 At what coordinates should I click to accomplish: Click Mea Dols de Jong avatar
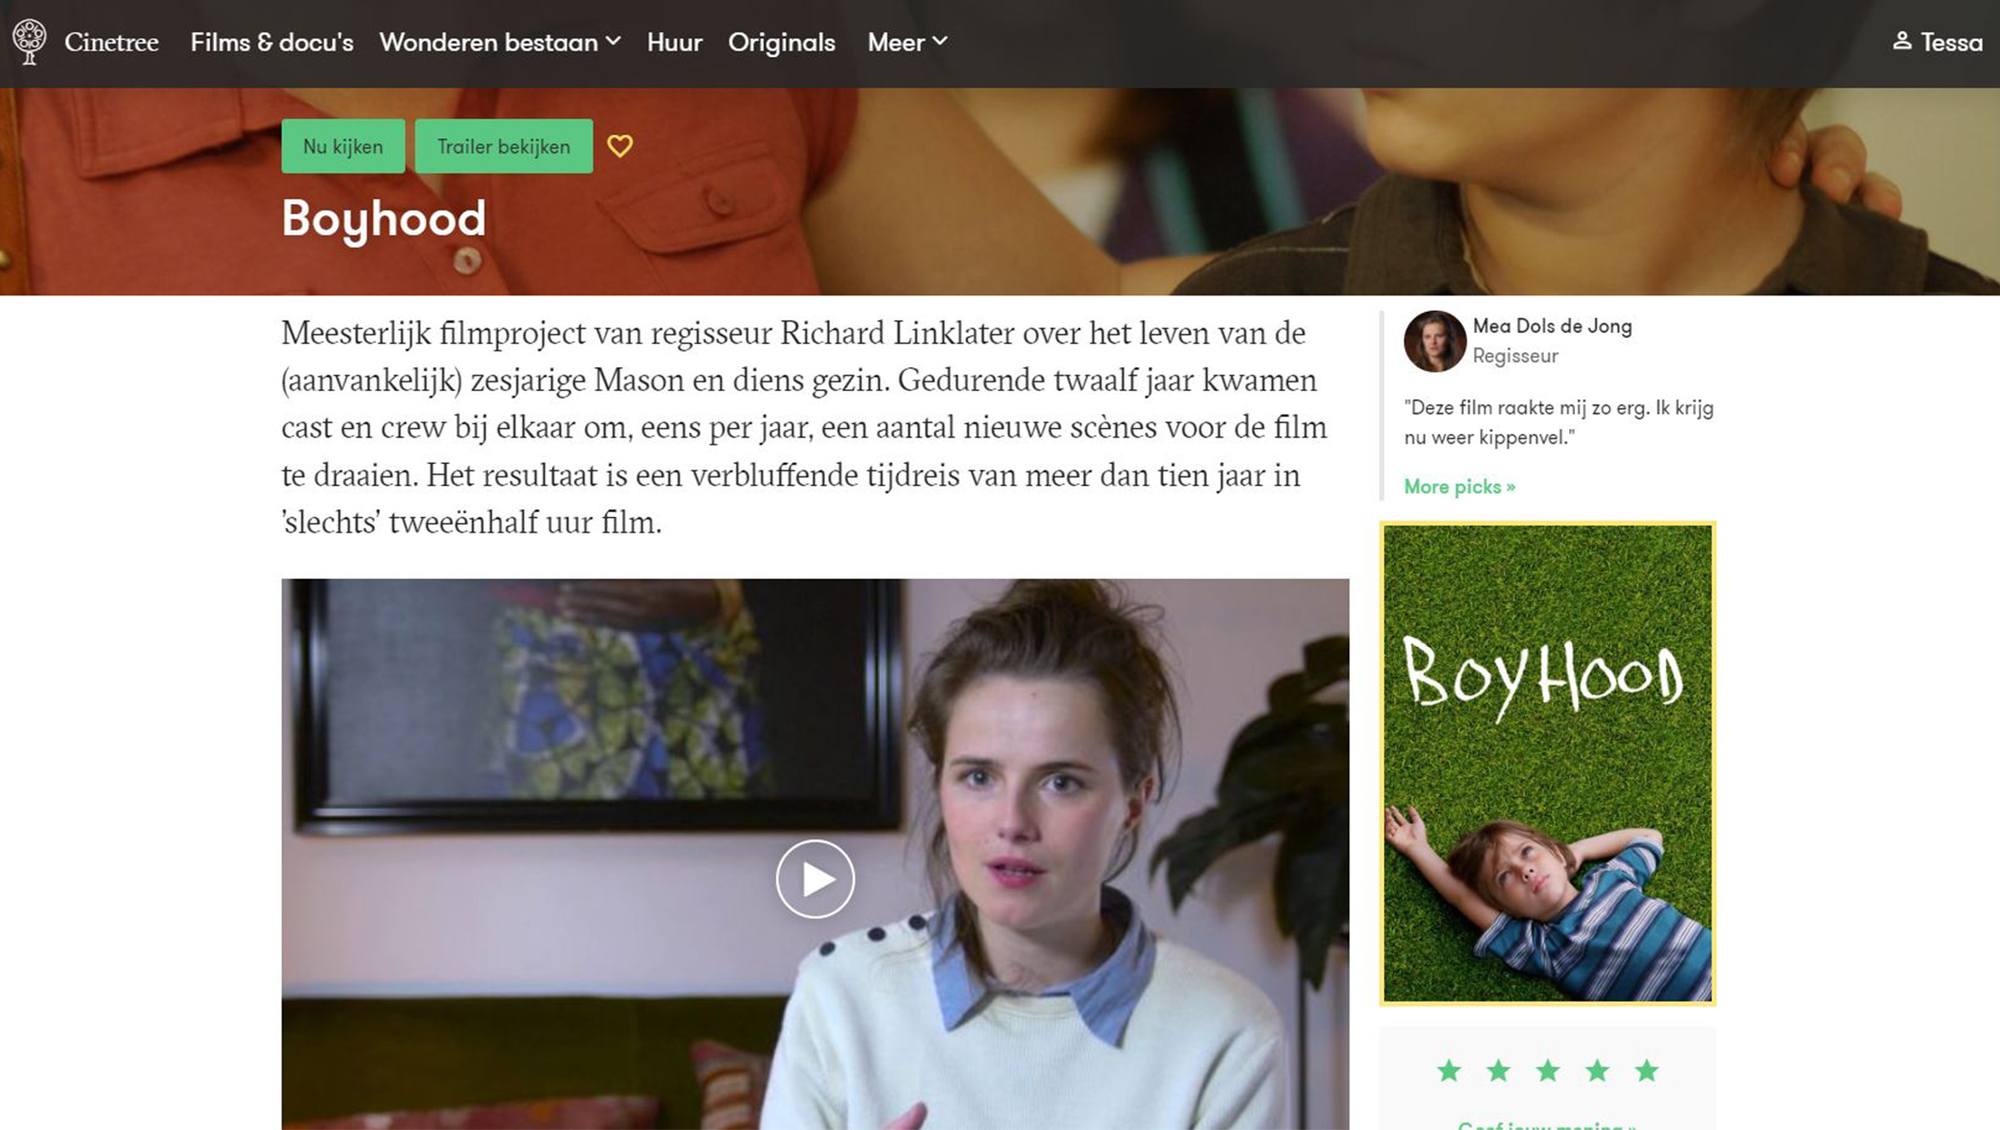click(1434, 341)
